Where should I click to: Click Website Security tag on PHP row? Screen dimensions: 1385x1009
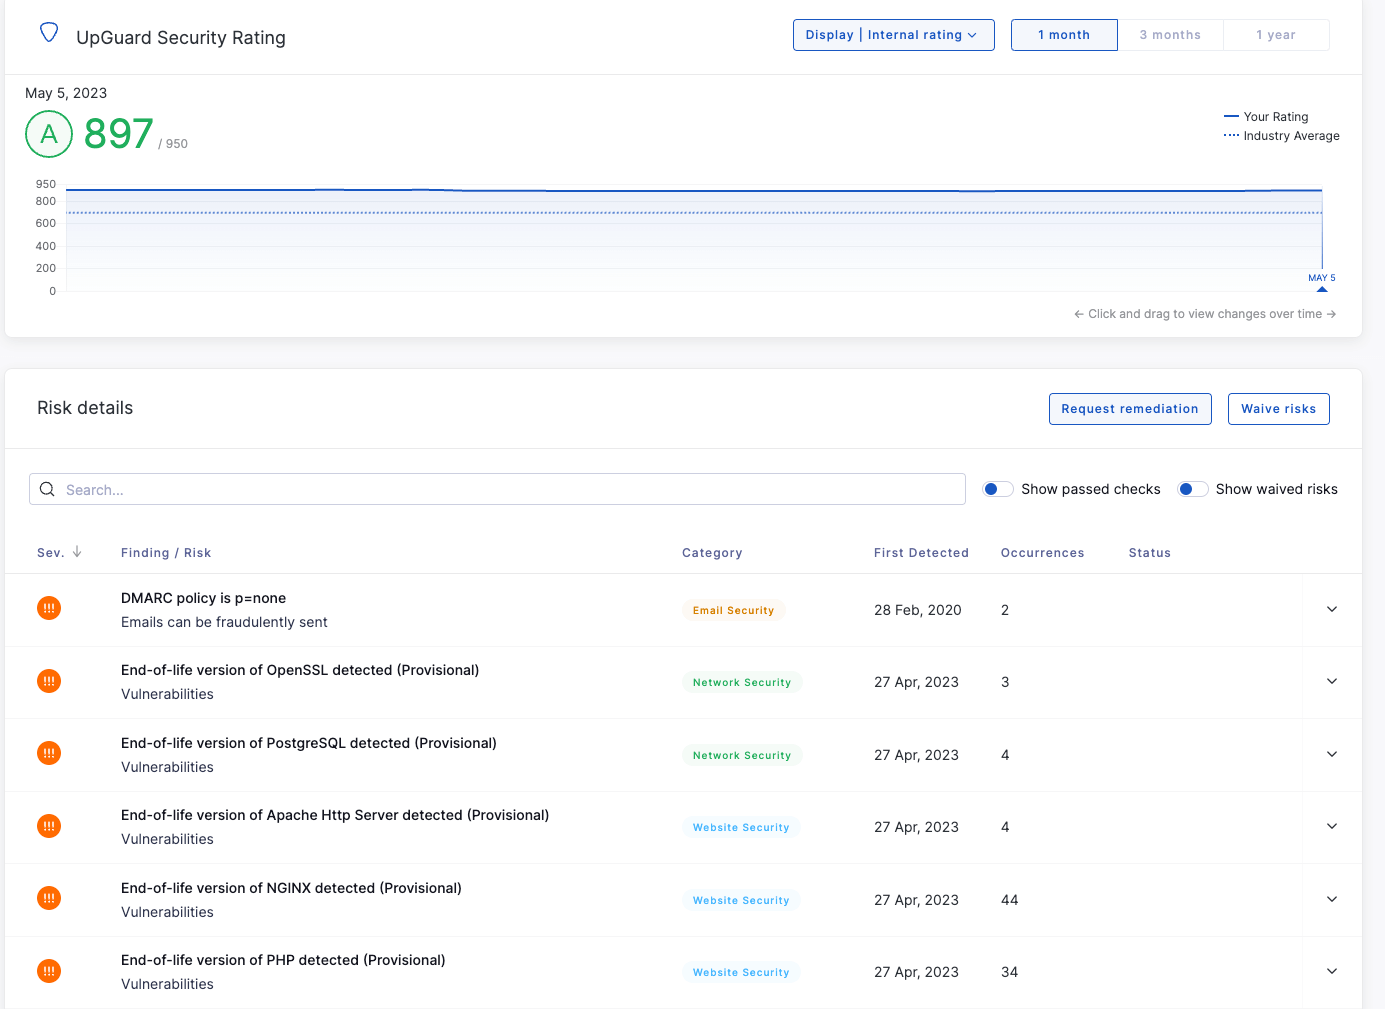point(741,972)
